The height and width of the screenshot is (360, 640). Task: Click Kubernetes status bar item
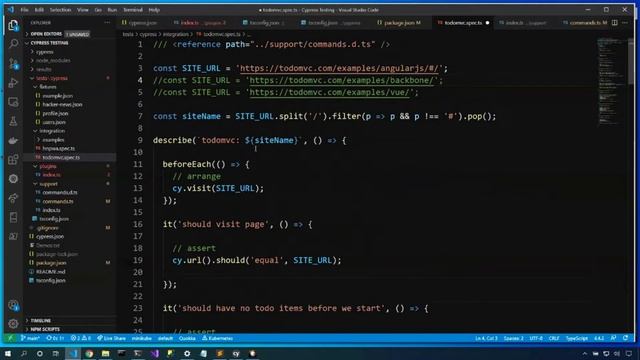click(x=218, y=338)
